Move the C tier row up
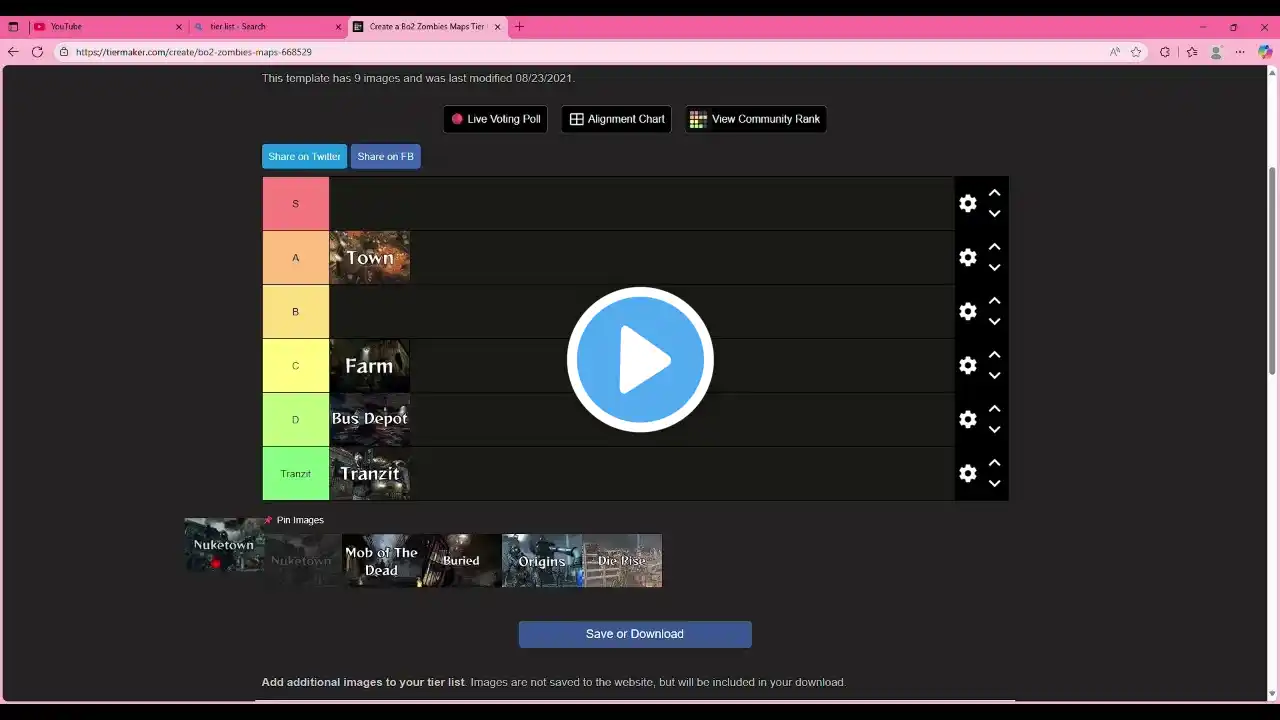This screenshot has width=1280, height=720. (994, 354)
